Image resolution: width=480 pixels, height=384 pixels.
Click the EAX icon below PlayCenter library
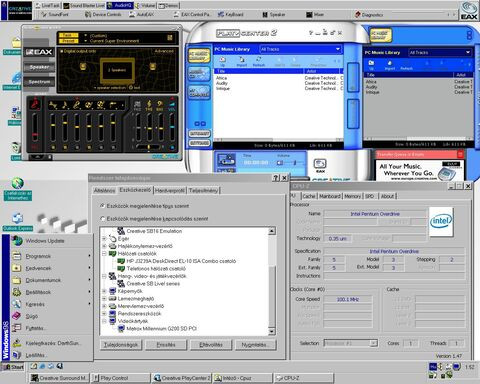pyautogui.click(x=320, y=166)
